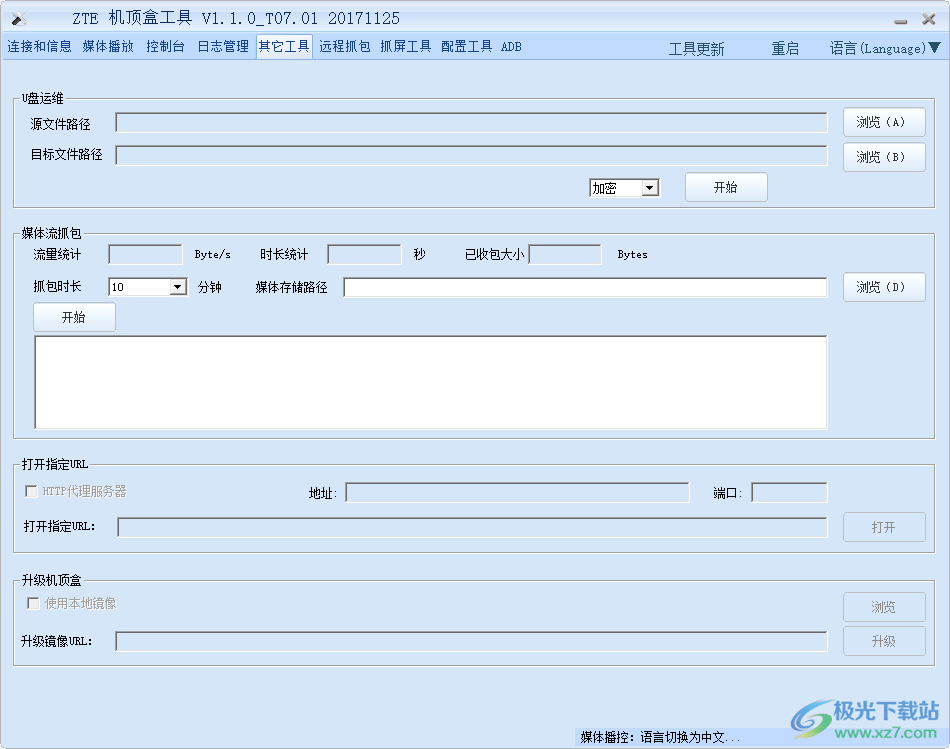
Task: Switch to the 远程抓包 tab
Action: tap(345, 47)
